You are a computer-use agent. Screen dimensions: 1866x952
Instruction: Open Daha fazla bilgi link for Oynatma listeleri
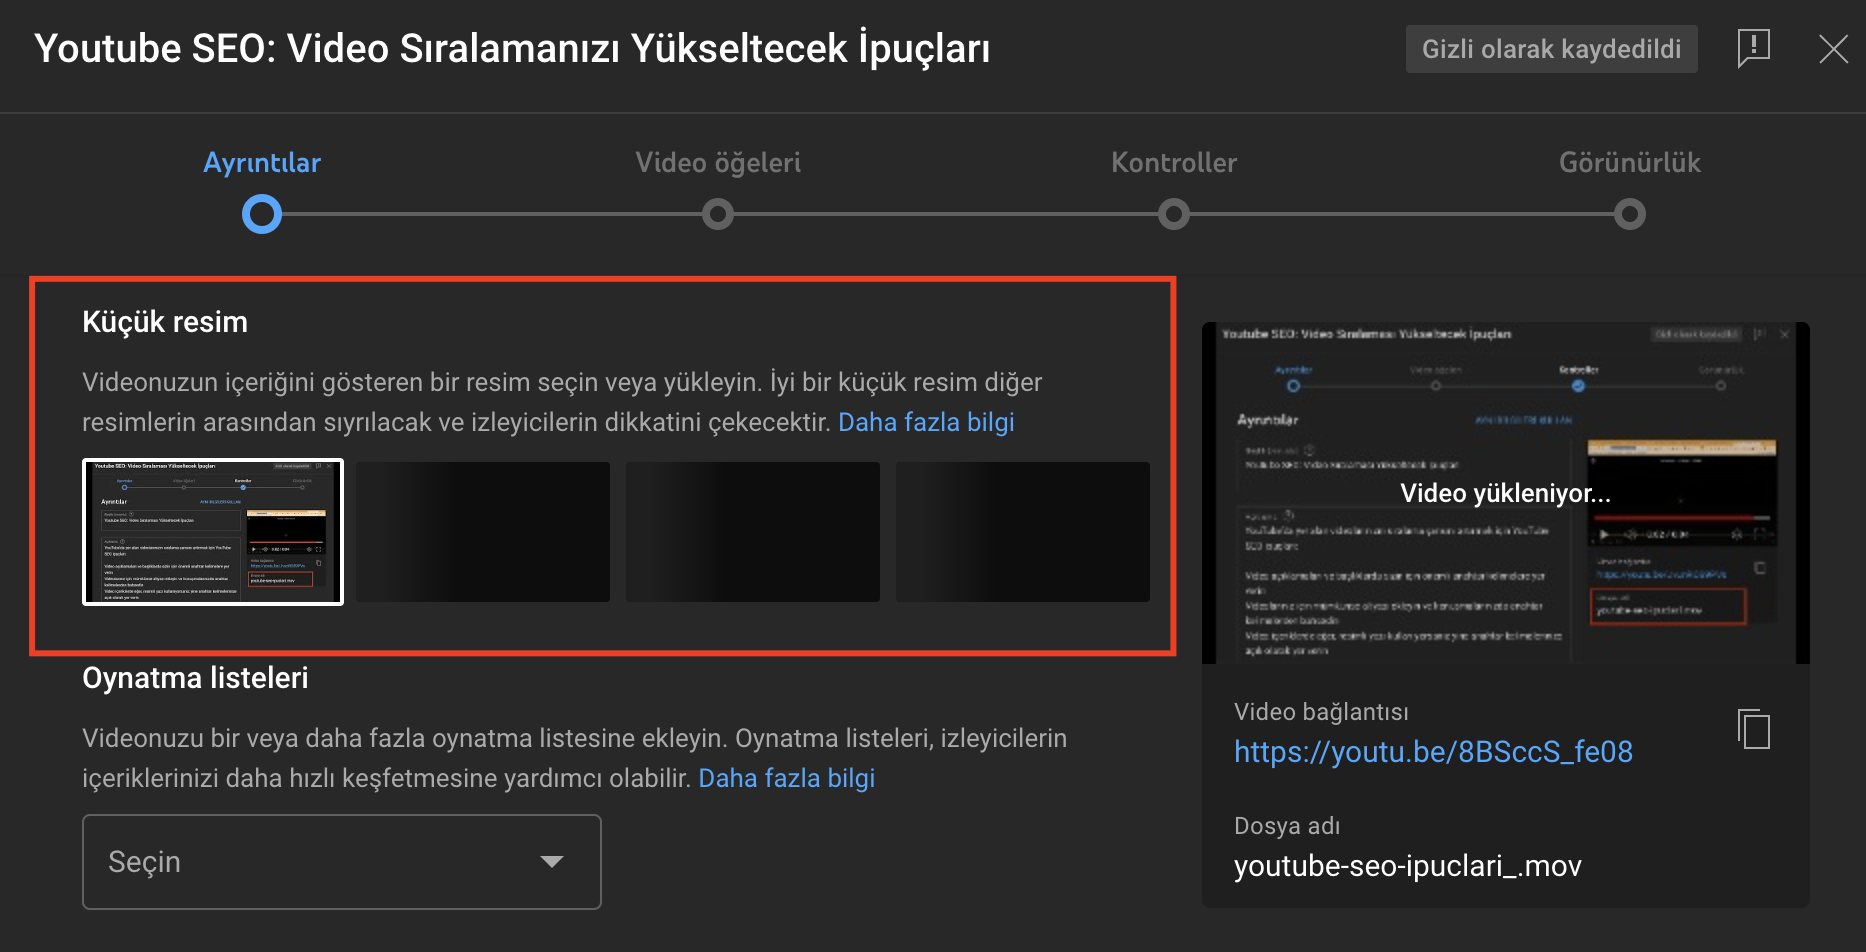pyautogui.click(x=786, y=778)
